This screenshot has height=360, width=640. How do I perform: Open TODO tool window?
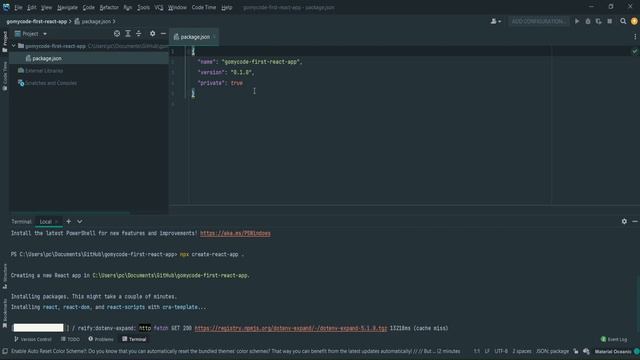(70, 339)
